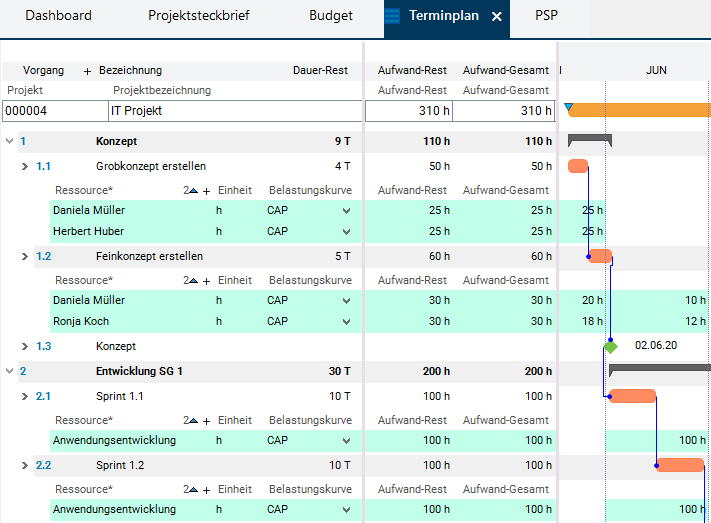
Task: Click the IT Projekt name field
Action: (x=232, y=111)
